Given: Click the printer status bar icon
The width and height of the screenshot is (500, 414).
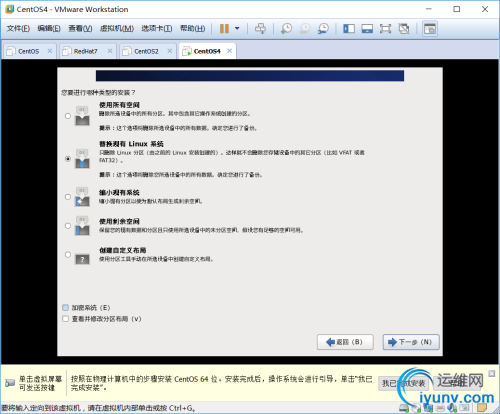Looking at the screenshot, I should [440, 408].
